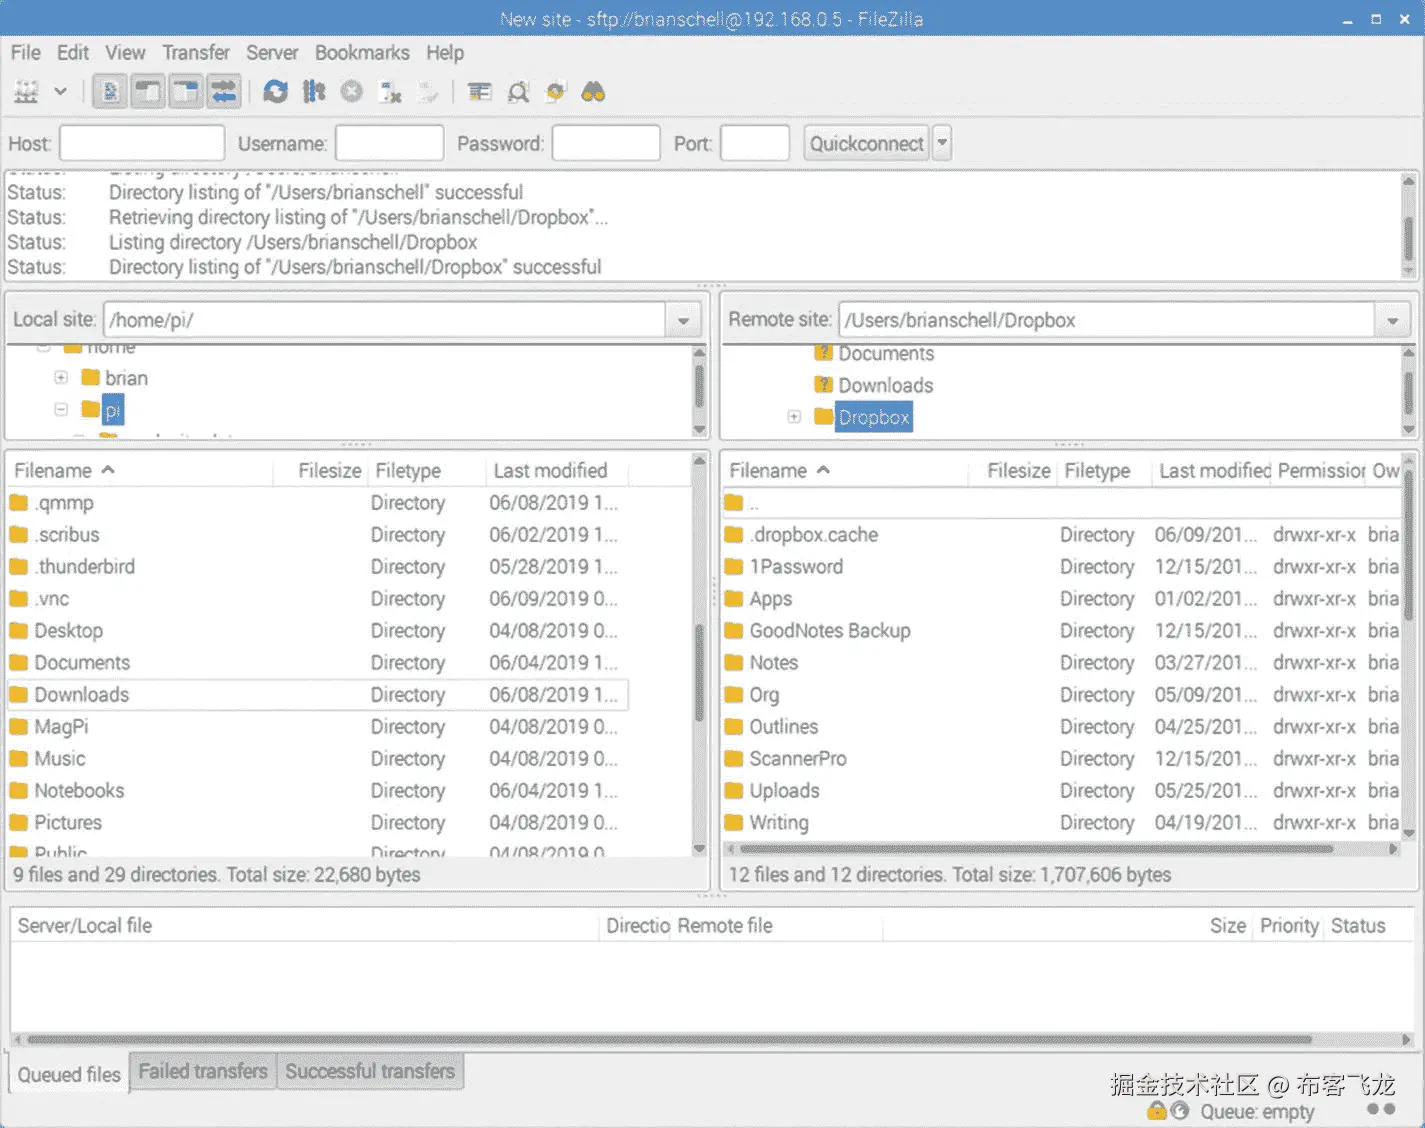This screenshot has height=1128, width=1425.
Task: Open the Site Manager icon
Action: pos(26,92)
